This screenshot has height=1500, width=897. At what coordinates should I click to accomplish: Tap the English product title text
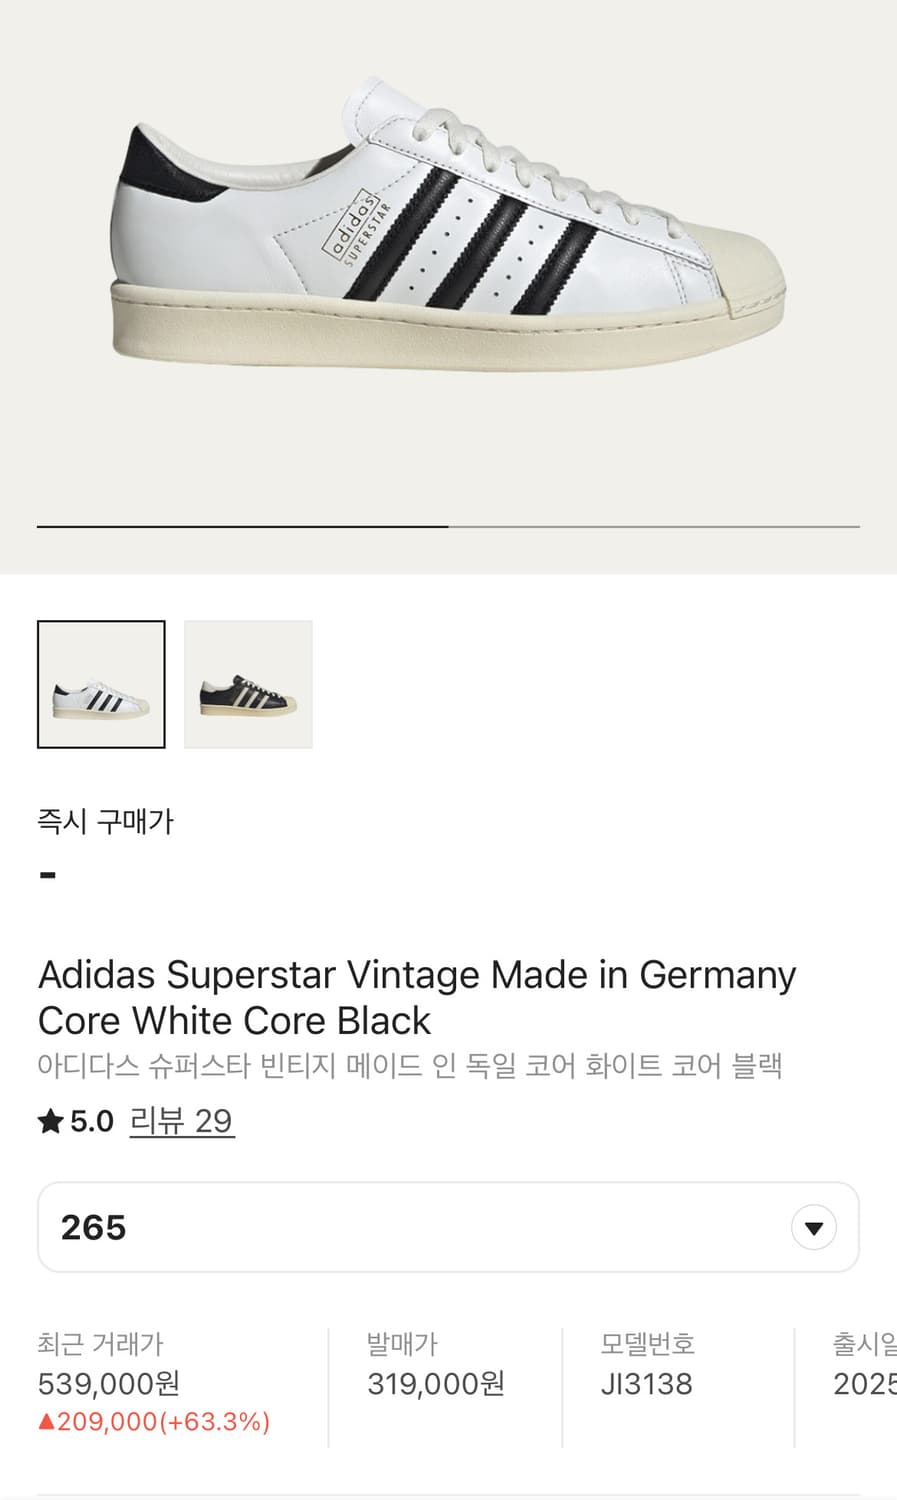pyautogui.click(x=416, y=997)
